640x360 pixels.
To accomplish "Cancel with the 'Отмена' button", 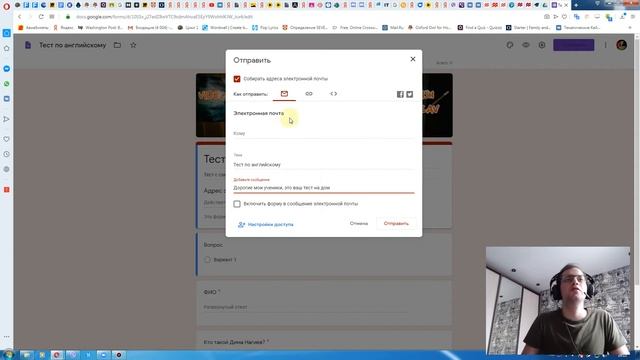I will point(359,224).
